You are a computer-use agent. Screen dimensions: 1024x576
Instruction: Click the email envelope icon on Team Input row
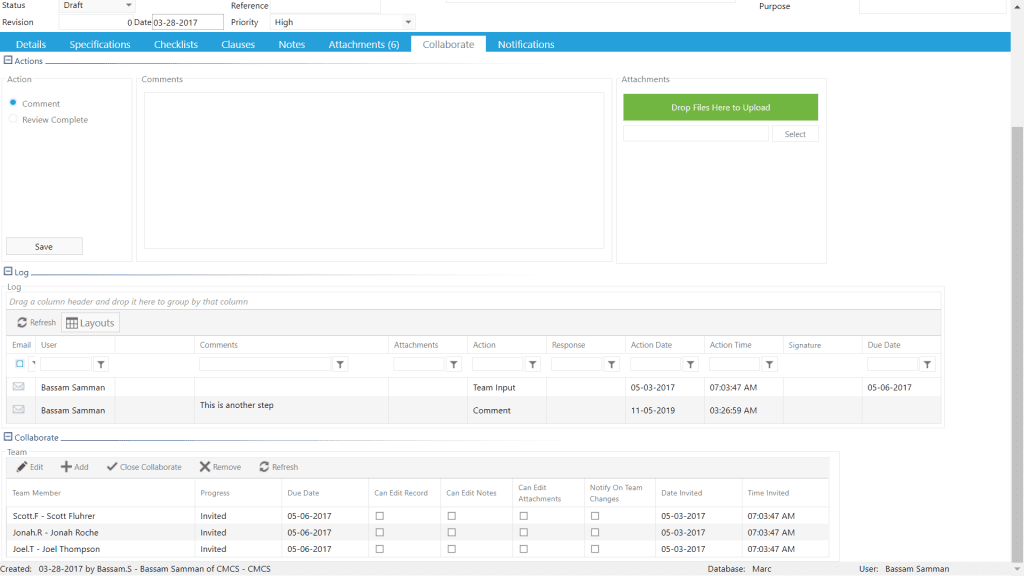click(x=18, y=387)
